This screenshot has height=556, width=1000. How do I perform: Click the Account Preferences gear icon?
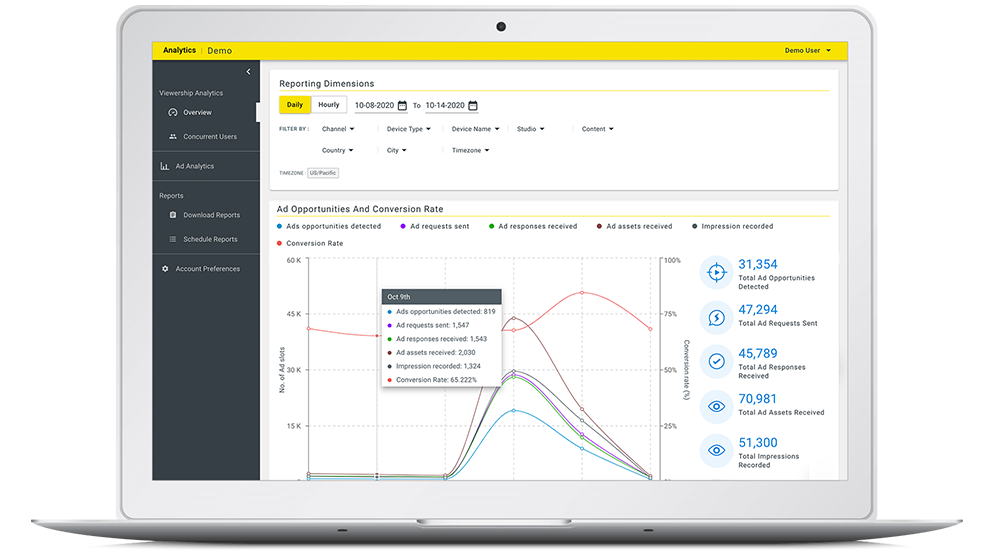(165, 269)
